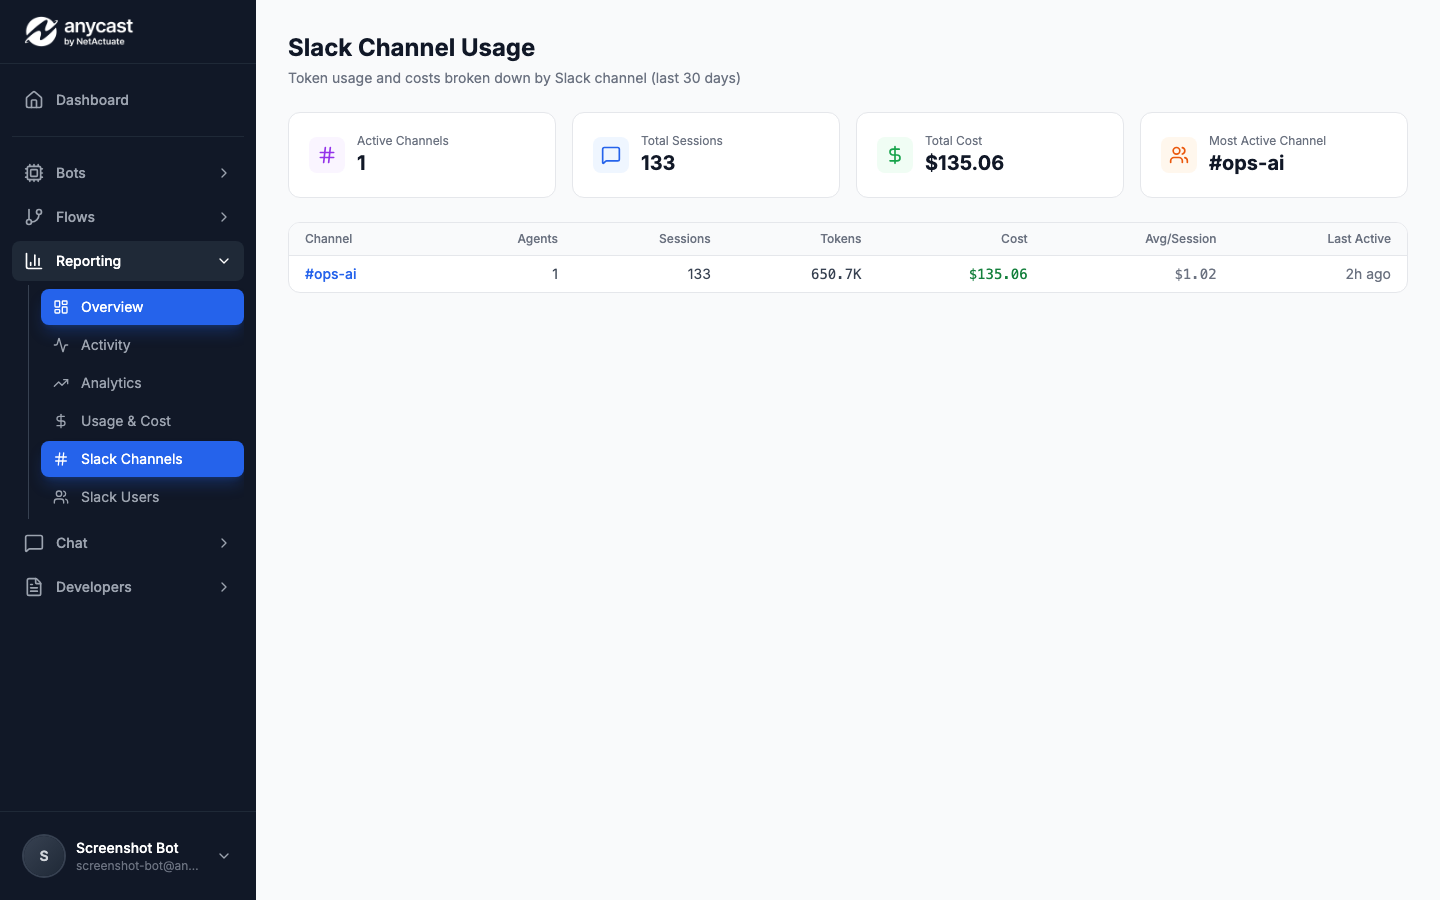Click the screenshot-bot email address
The width and height of the screenshot is (1440, 900).
[137, 866]
